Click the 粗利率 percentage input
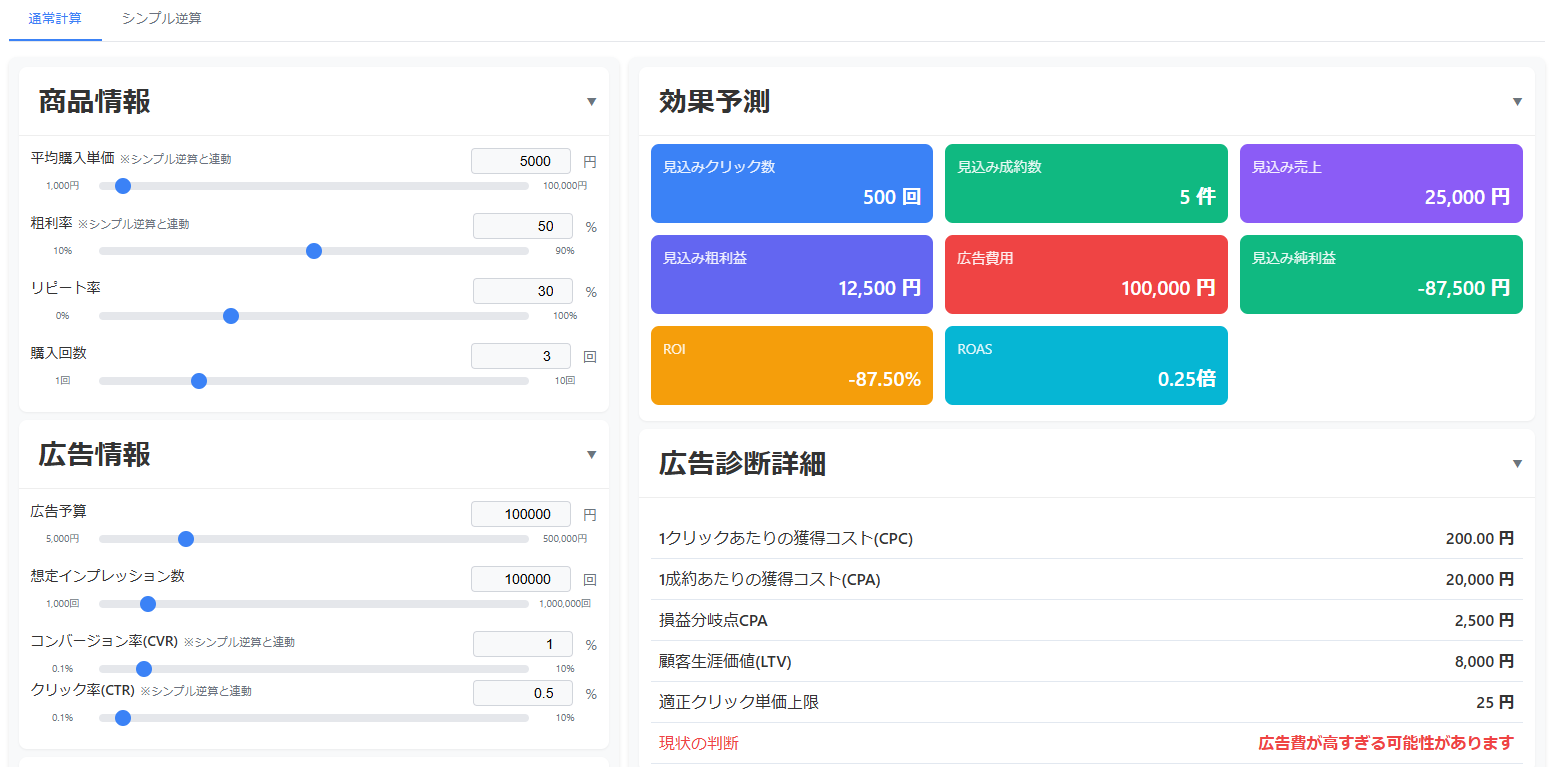The image size is (1556, 767). [x=522, y=226]
